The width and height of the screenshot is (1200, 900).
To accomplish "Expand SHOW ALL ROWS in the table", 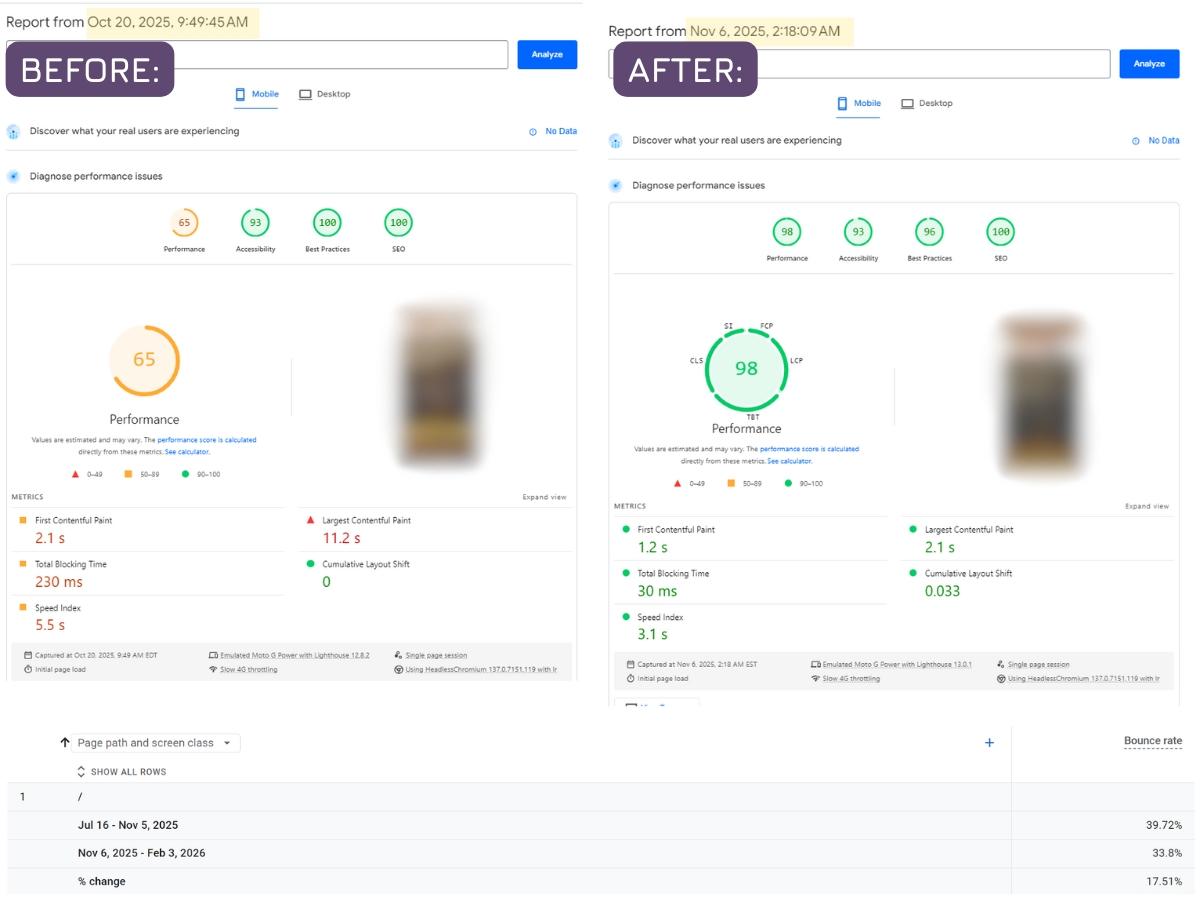I will (x=121, y=772).
